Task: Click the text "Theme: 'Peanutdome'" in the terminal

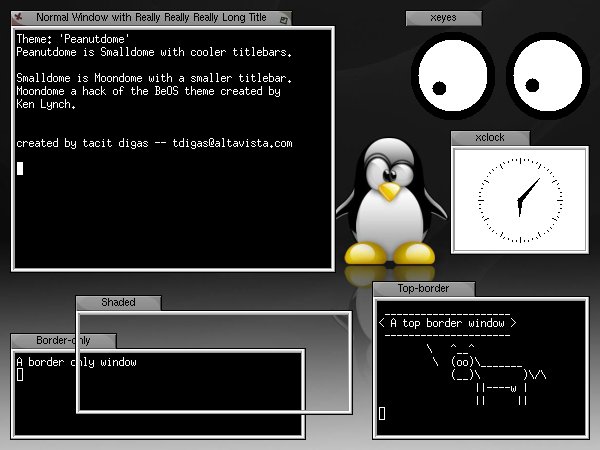Action: click(73, 39)
